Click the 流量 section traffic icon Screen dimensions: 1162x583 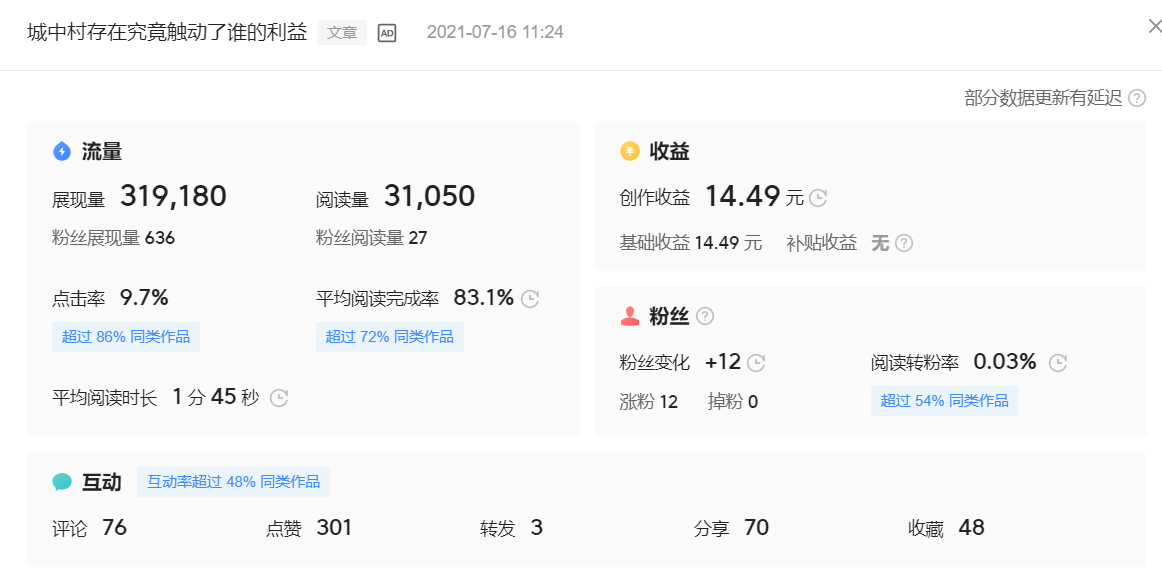[63, 151]
